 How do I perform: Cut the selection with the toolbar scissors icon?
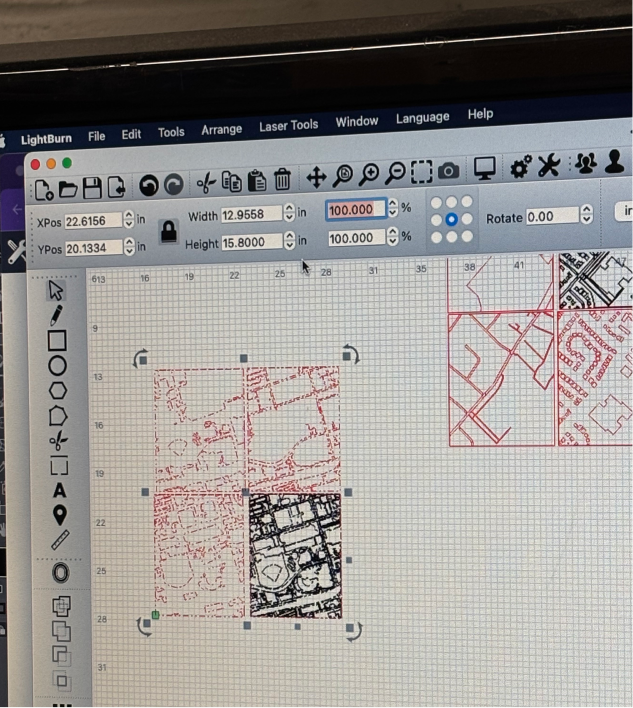pos(206,183)
